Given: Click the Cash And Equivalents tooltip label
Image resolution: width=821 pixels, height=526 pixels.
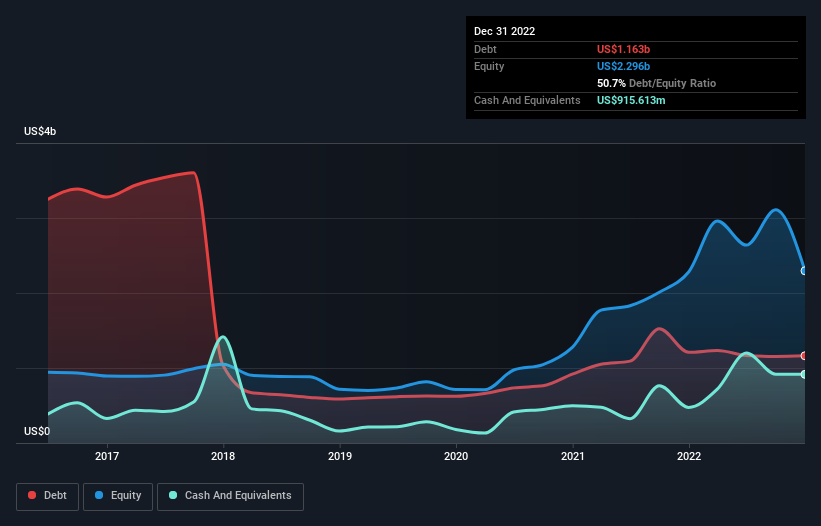Looking at the screenshot, I should 527,100.
